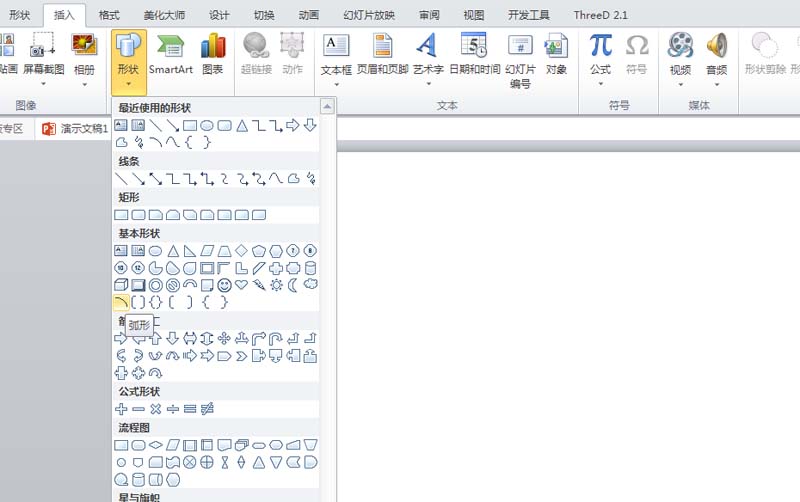Open the 审阅 review tab

pos(429,15)
